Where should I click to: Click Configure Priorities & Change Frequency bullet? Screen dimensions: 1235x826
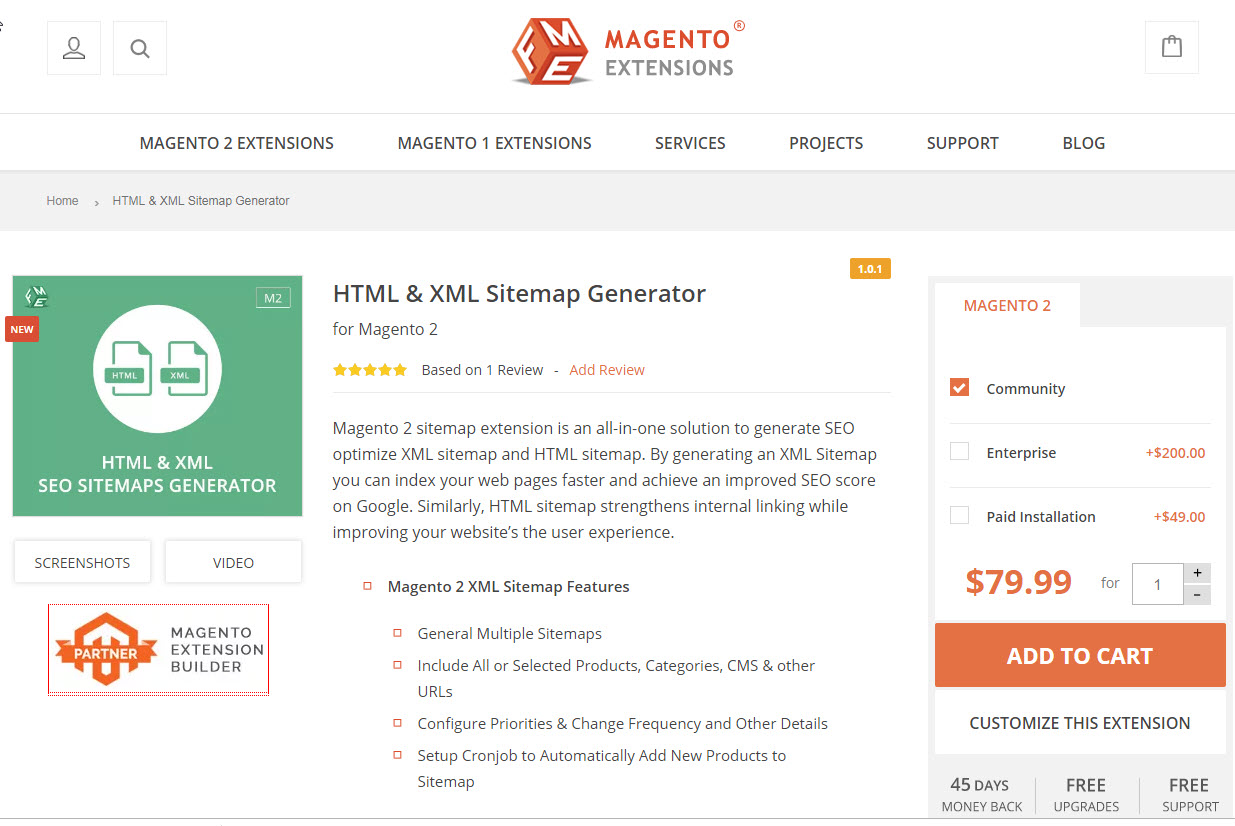click(x=622, y=724)
